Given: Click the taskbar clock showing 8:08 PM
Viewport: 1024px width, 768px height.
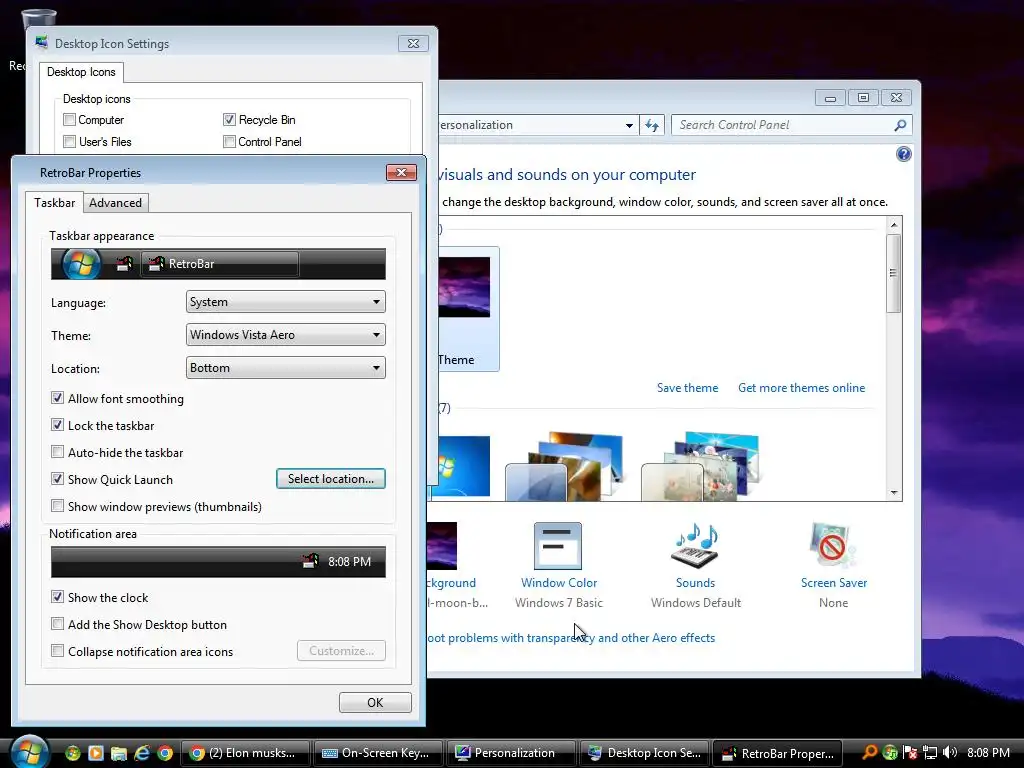Looking at the screenshot, I should [x=988, y=752].
